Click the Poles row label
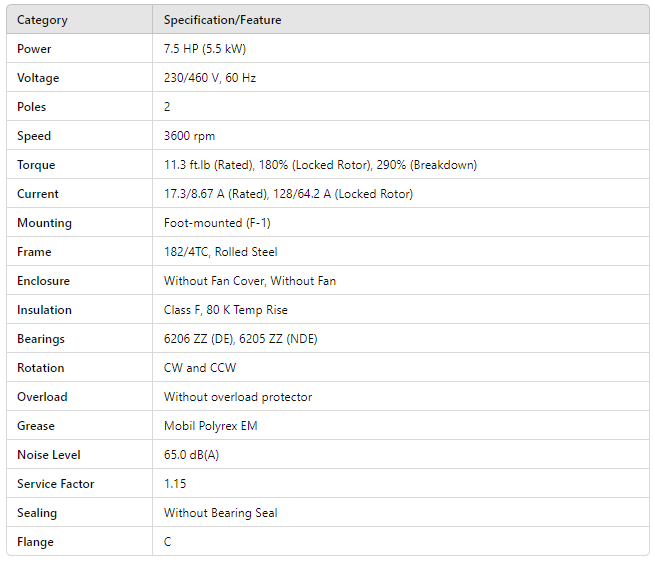The image size is (655, 563). (x=32, y=107)
